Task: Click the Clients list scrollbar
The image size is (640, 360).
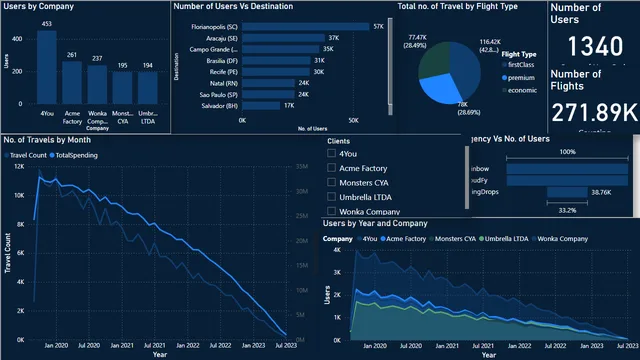Action: [x=467, y=177]
